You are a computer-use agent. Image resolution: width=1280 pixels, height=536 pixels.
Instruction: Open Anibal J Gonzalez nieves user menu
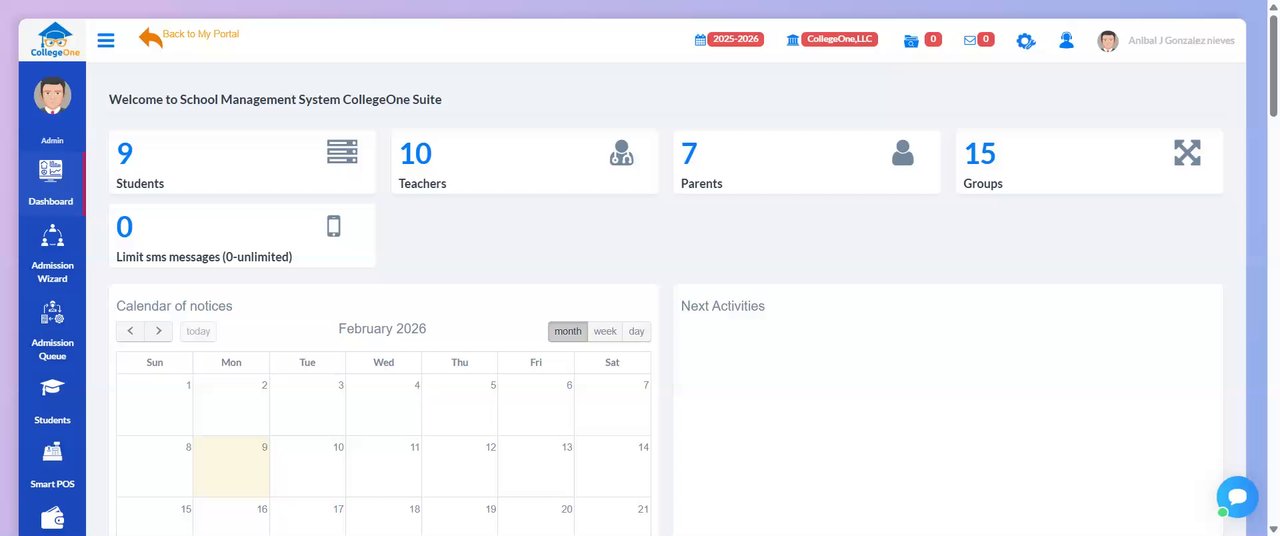pos(1180,41)
